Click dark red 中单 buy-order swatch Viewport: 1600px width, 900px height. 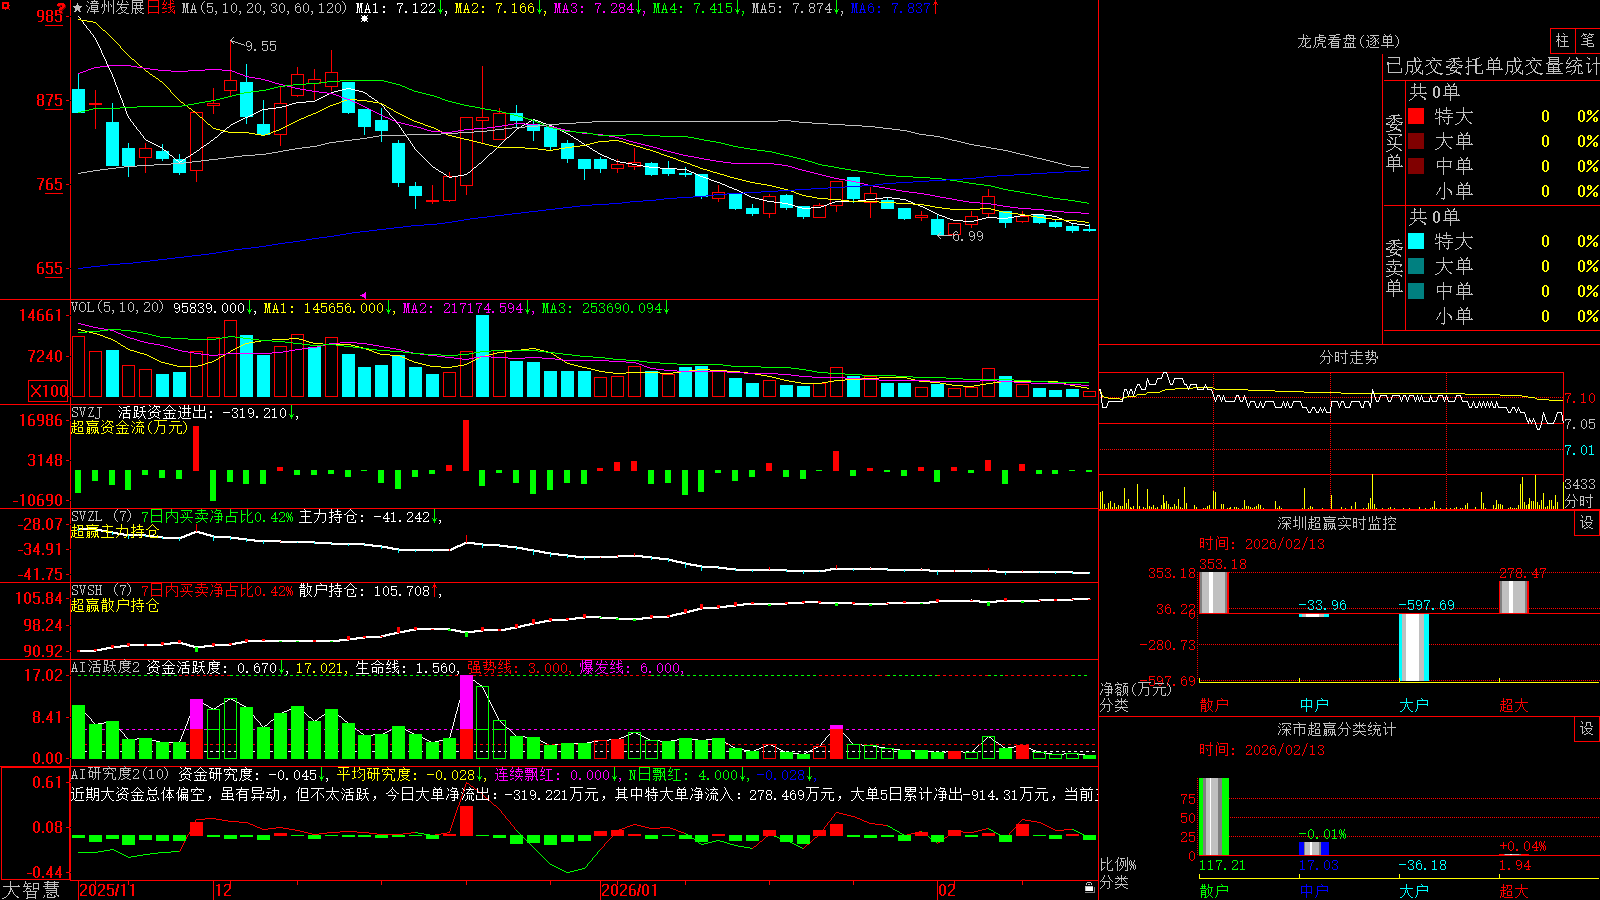1416,165
